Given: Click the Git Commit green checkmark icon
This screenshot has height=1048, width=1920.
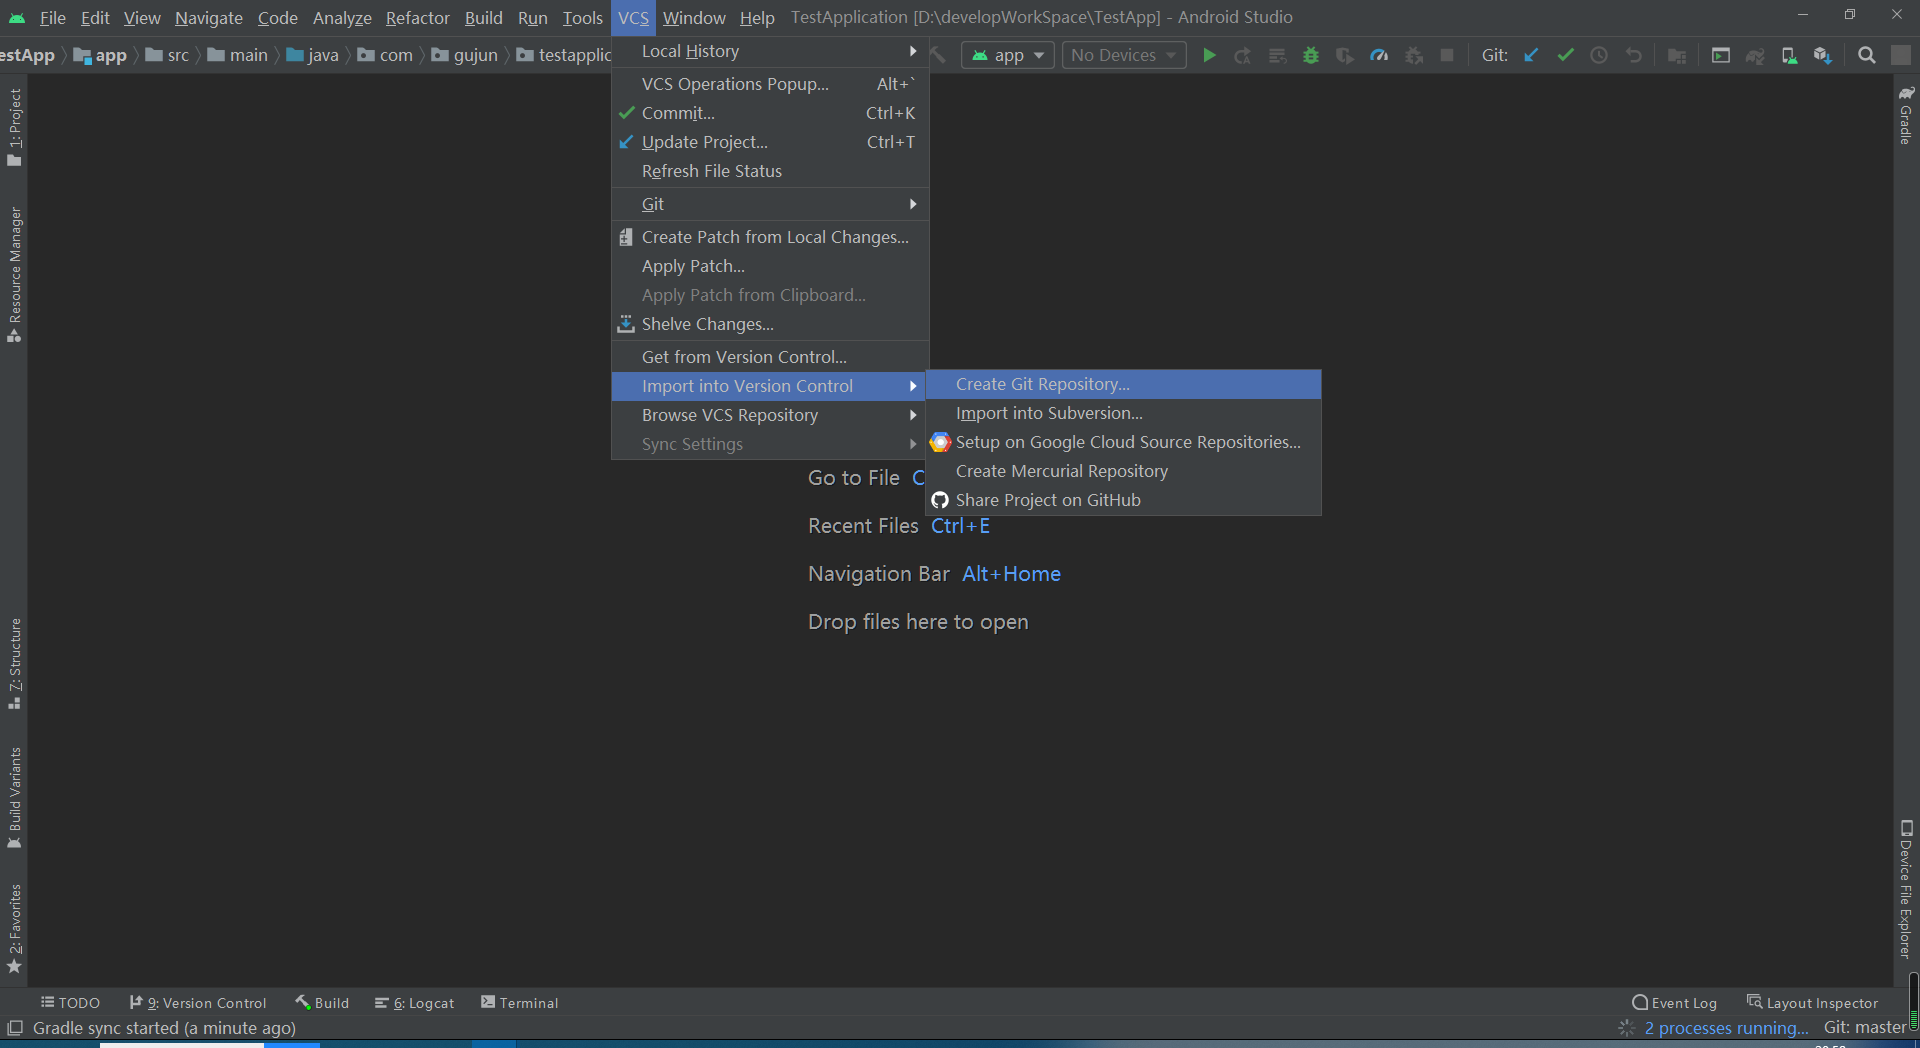Looking at the screenshot, I should [x=1565, y=55].
